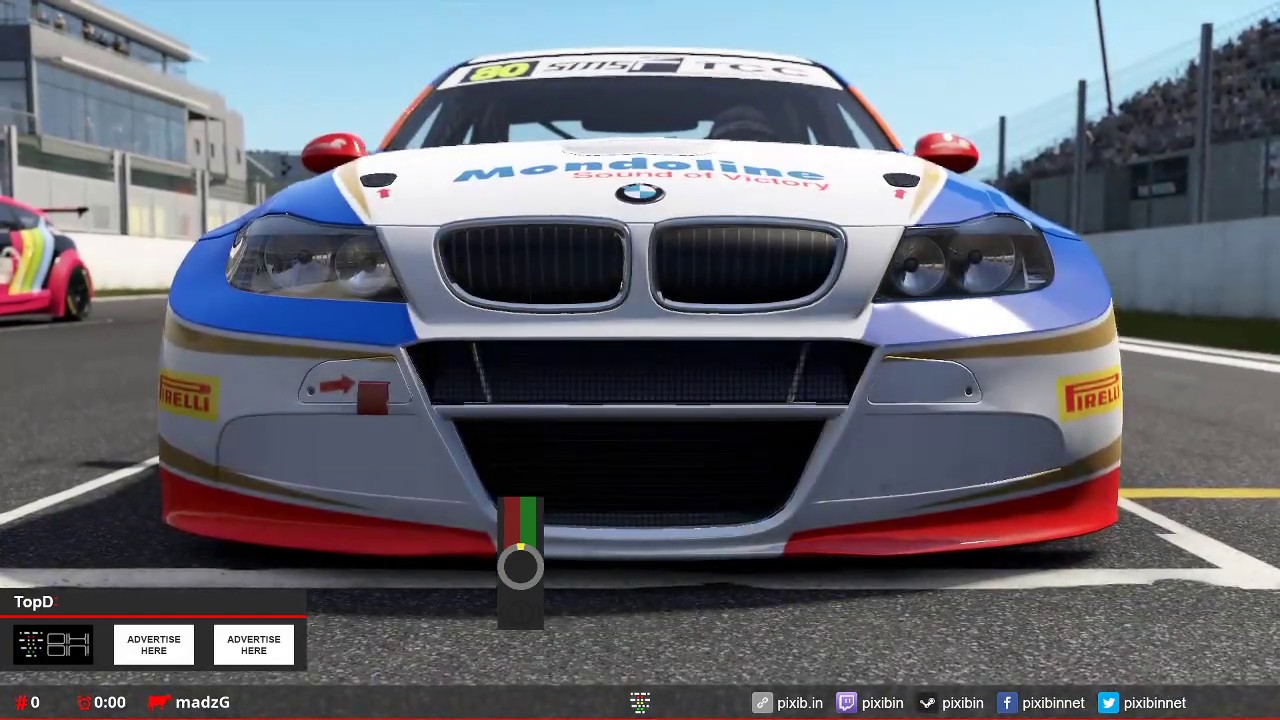Click the red-green throttle brake indicator
The width and height of the screenshot is (1280, 720).
[x=520, y=521]
